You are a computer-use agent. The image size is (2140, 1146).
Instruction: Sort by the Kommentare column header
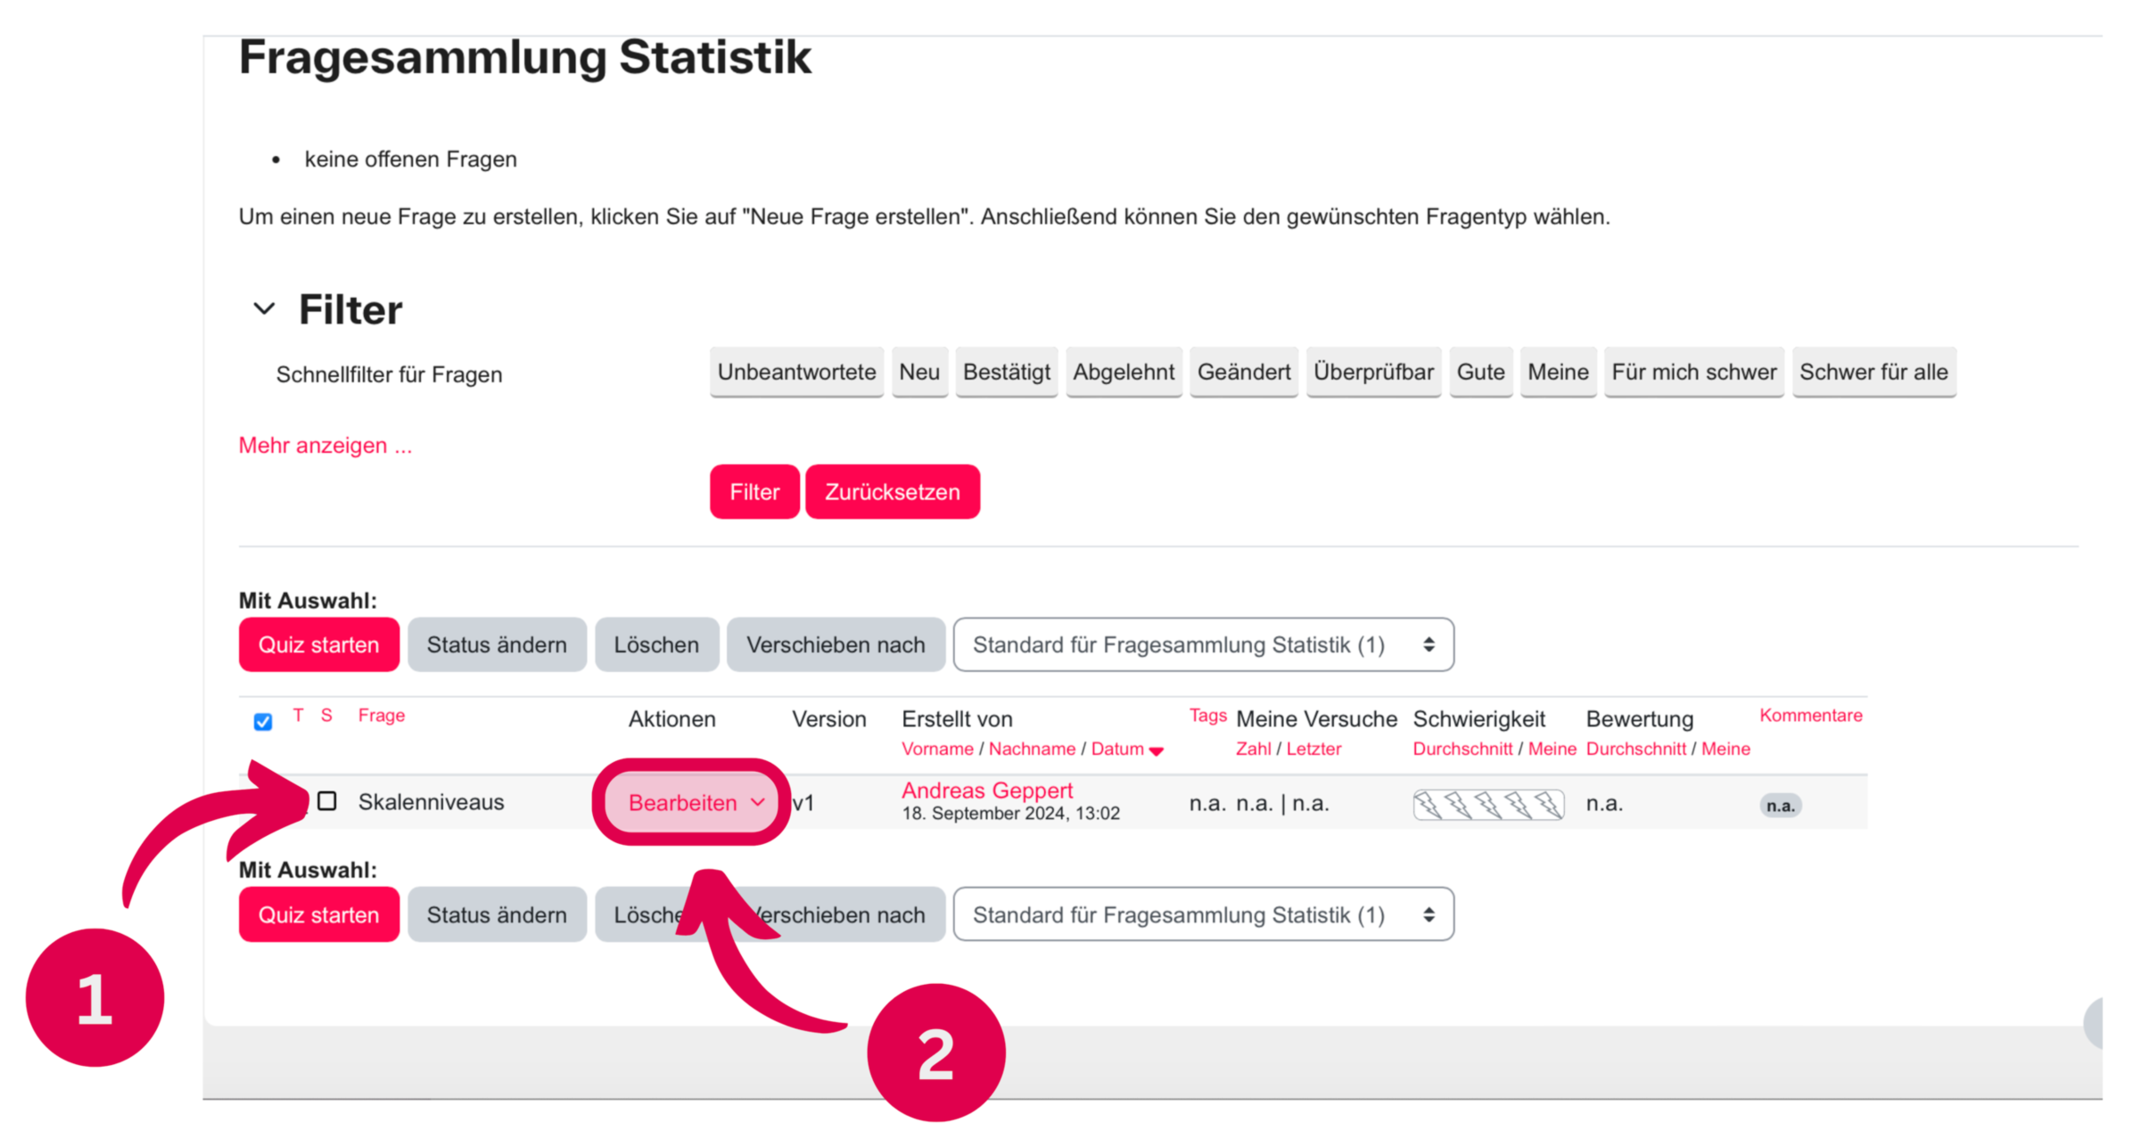pyautogui.click(x=1810, y=715)
